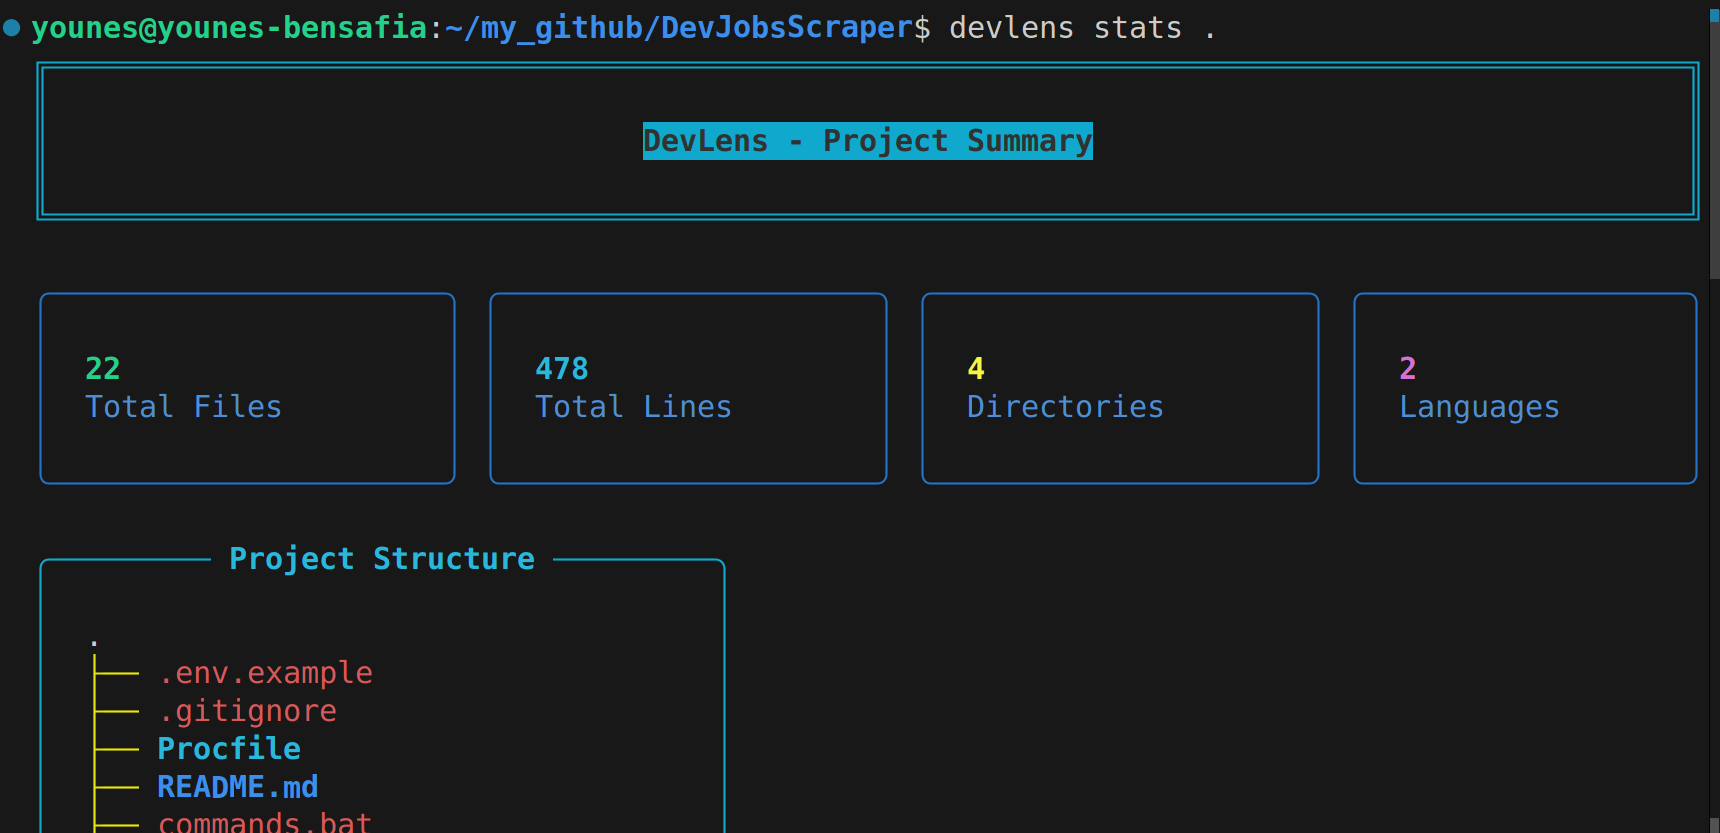The image size is (1720, 833).
Task: Click the blue command status dot
Action: (x=12, y=28)
